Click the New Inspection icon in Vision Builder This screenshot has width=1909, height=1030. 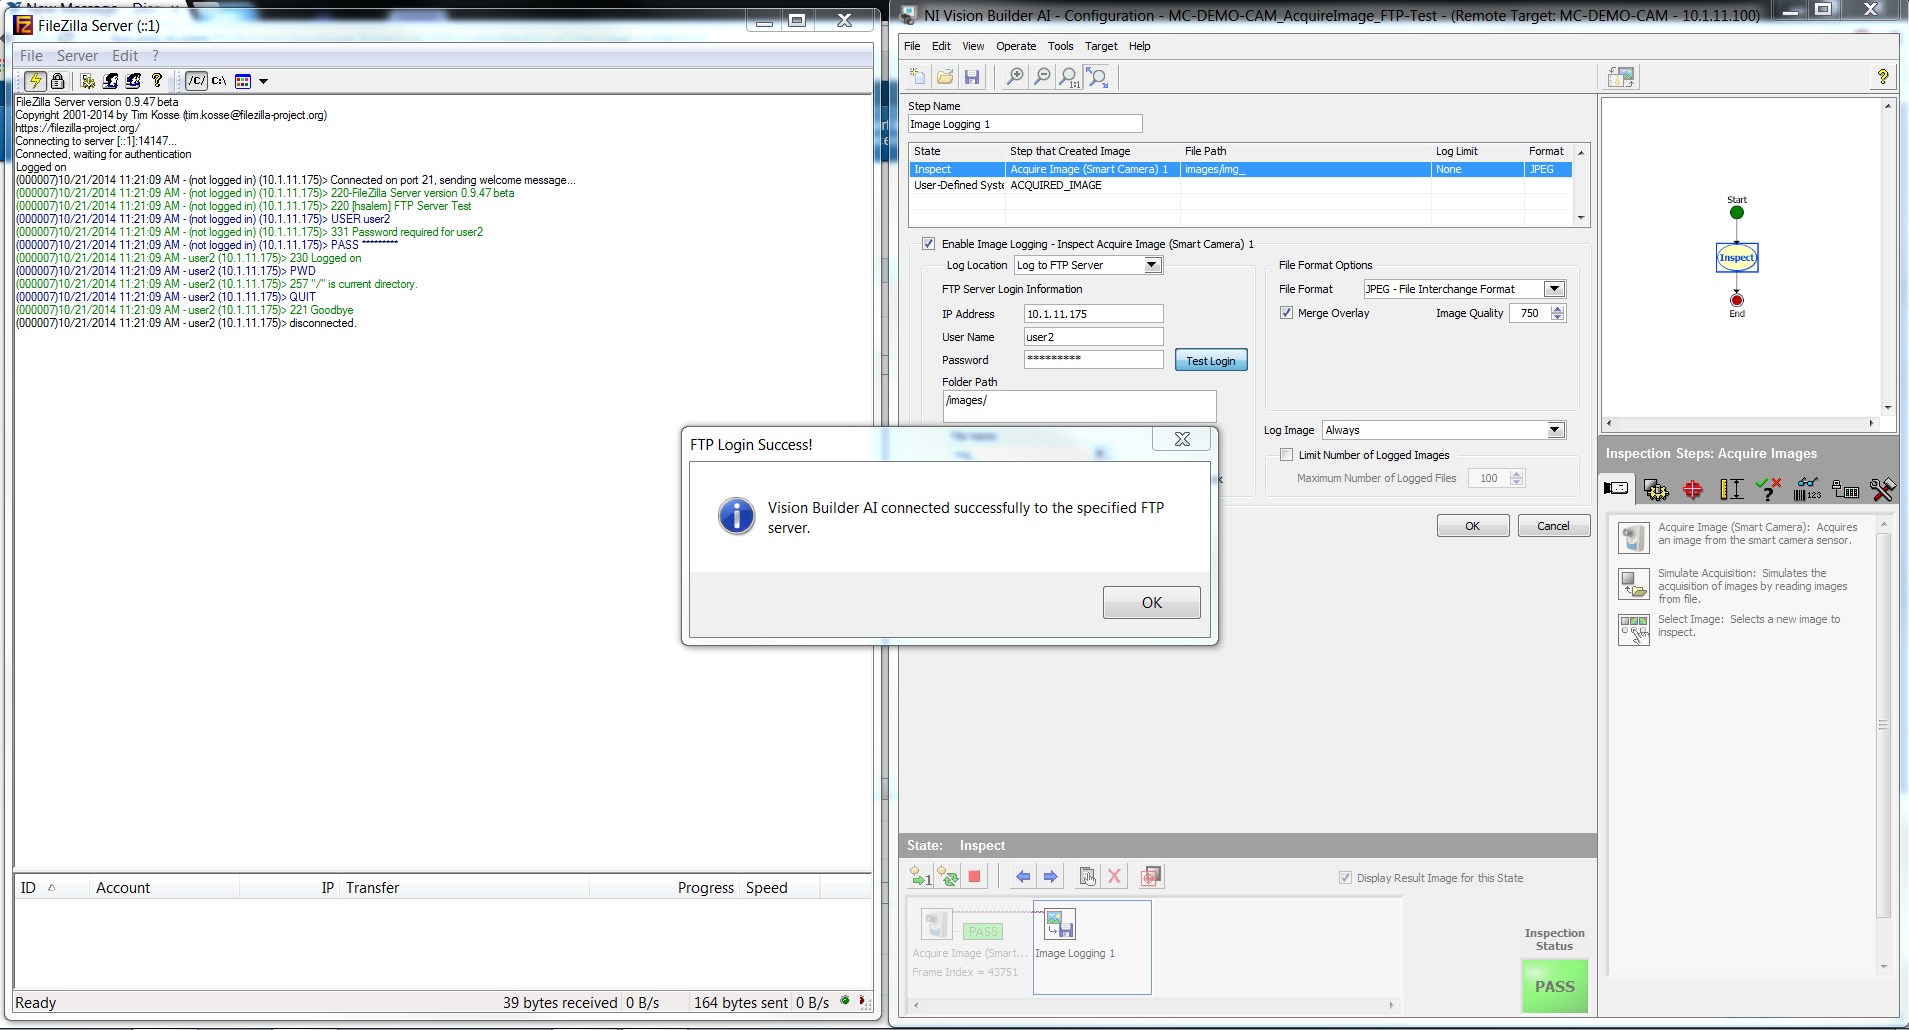tap(918, 77)
